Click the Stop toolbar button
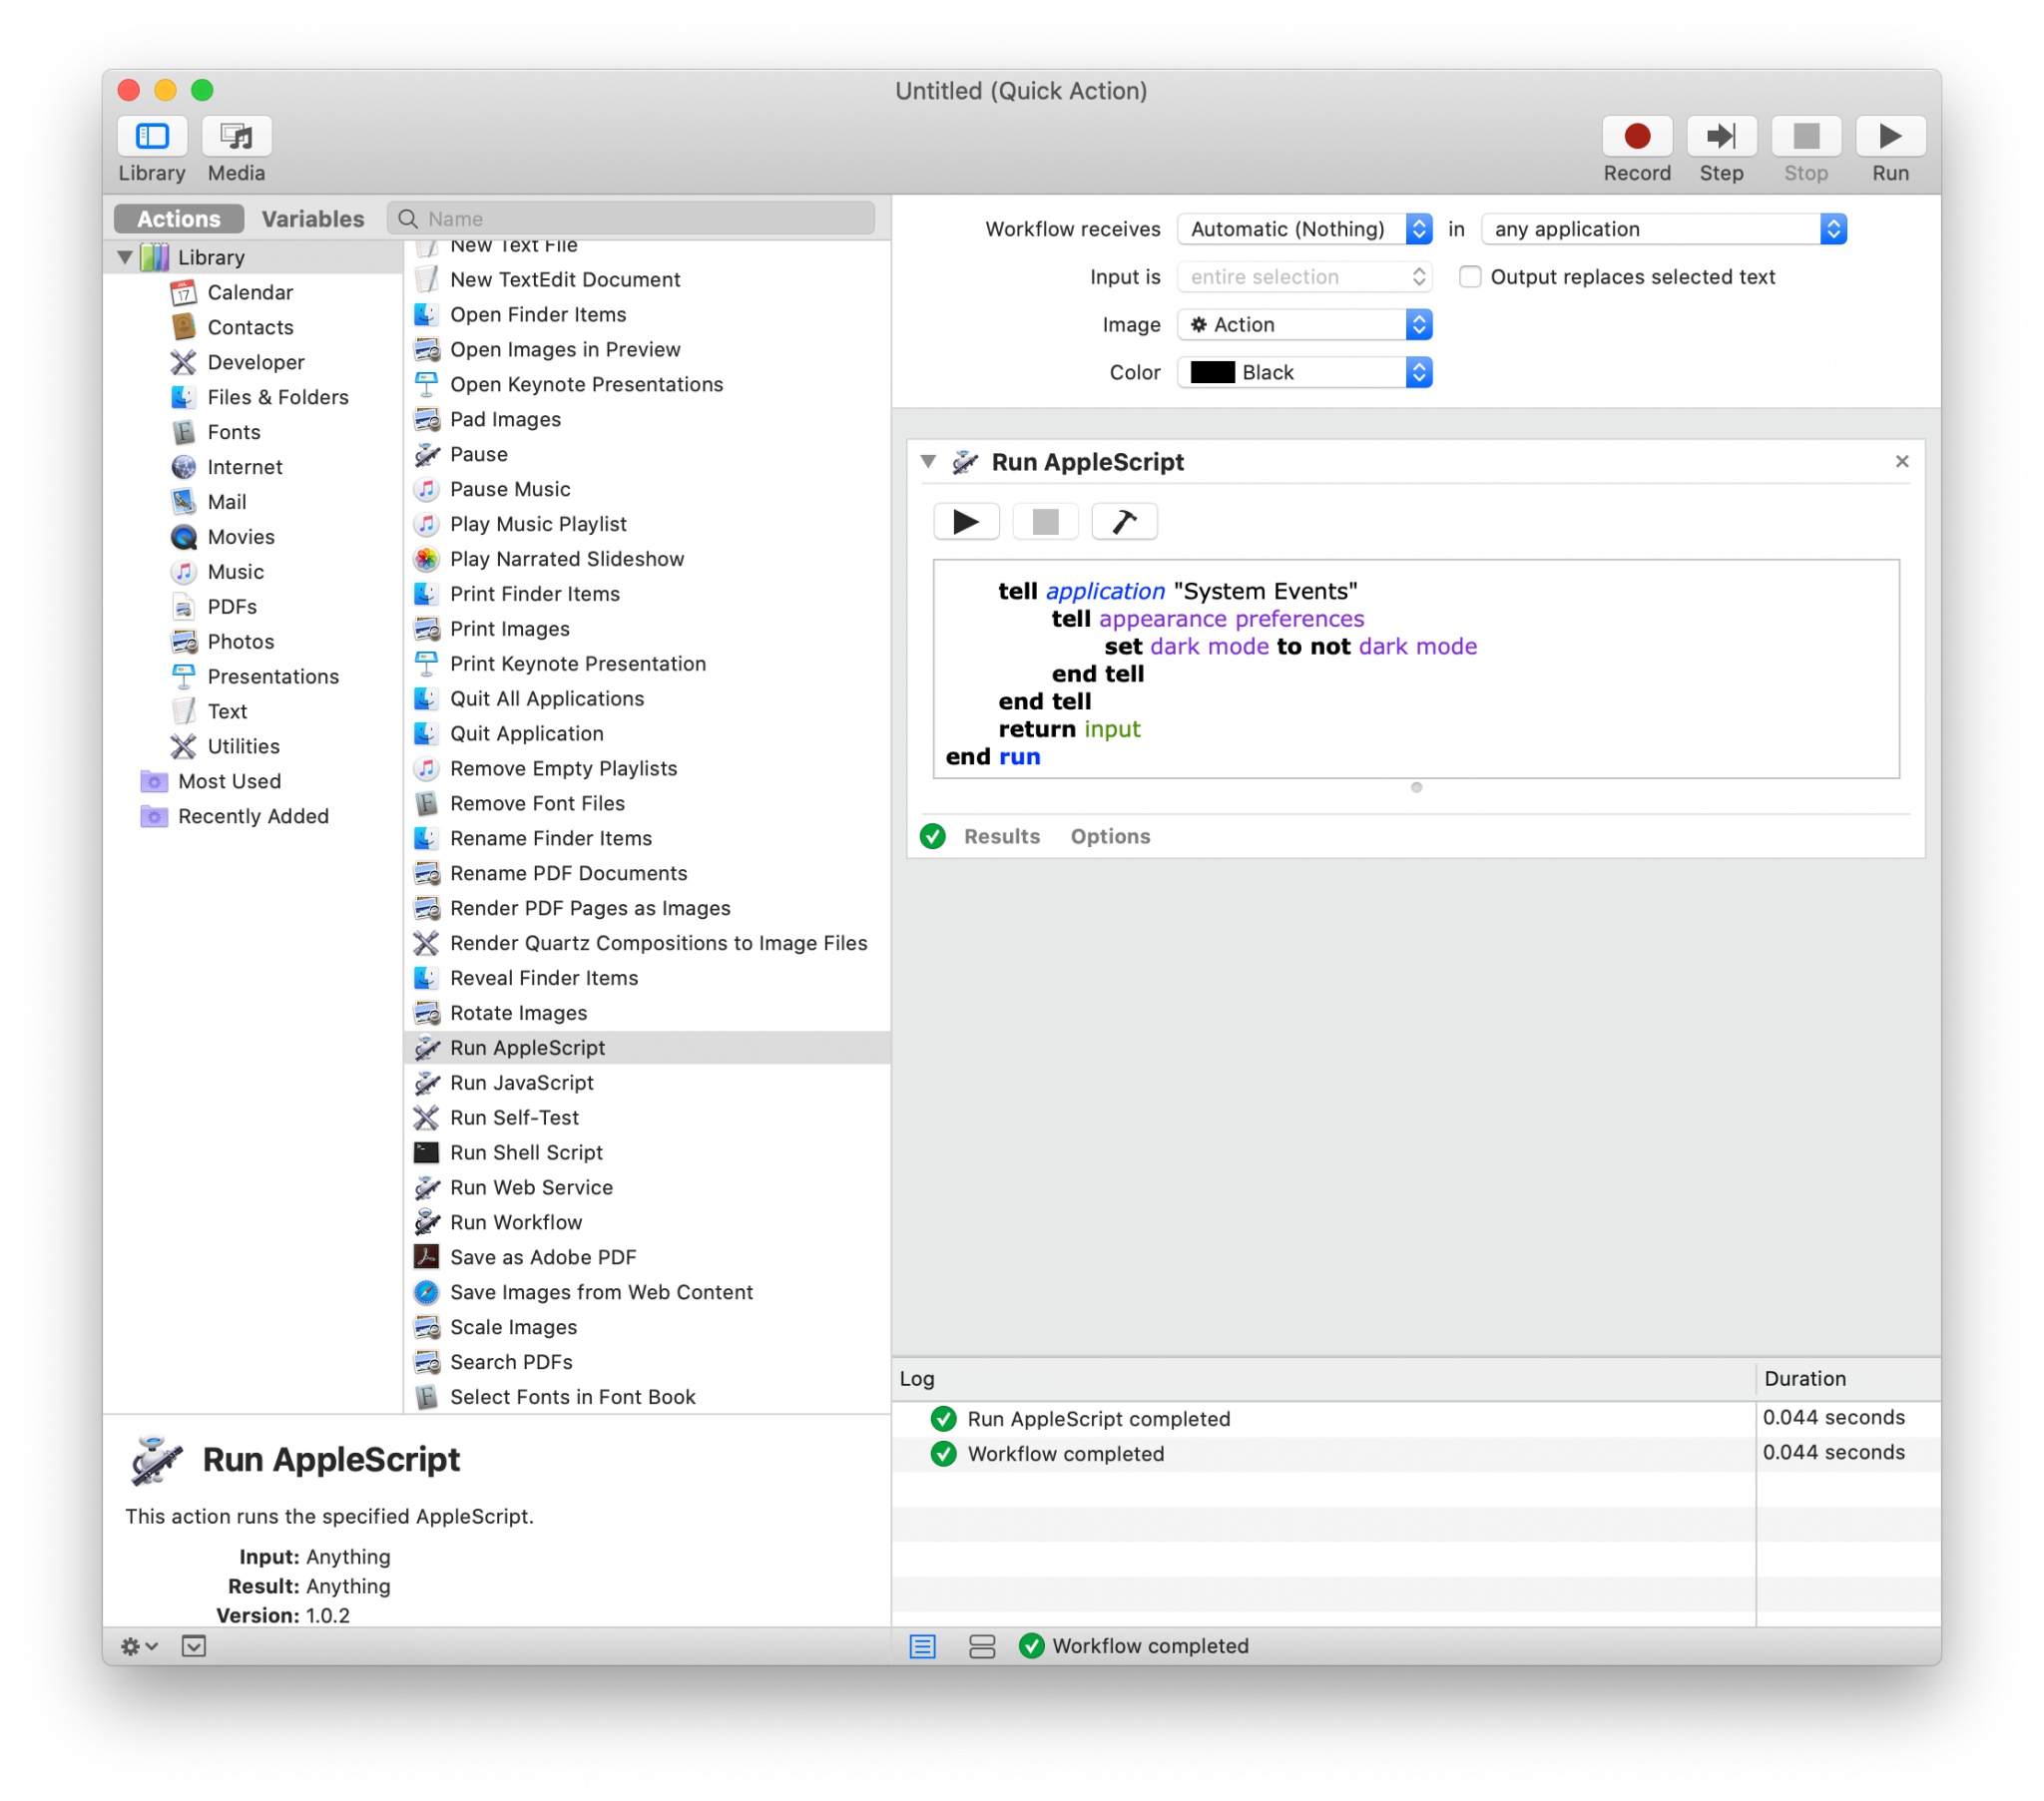The width and height of the screenshot is (2044, 1801). click(1806, 136)
